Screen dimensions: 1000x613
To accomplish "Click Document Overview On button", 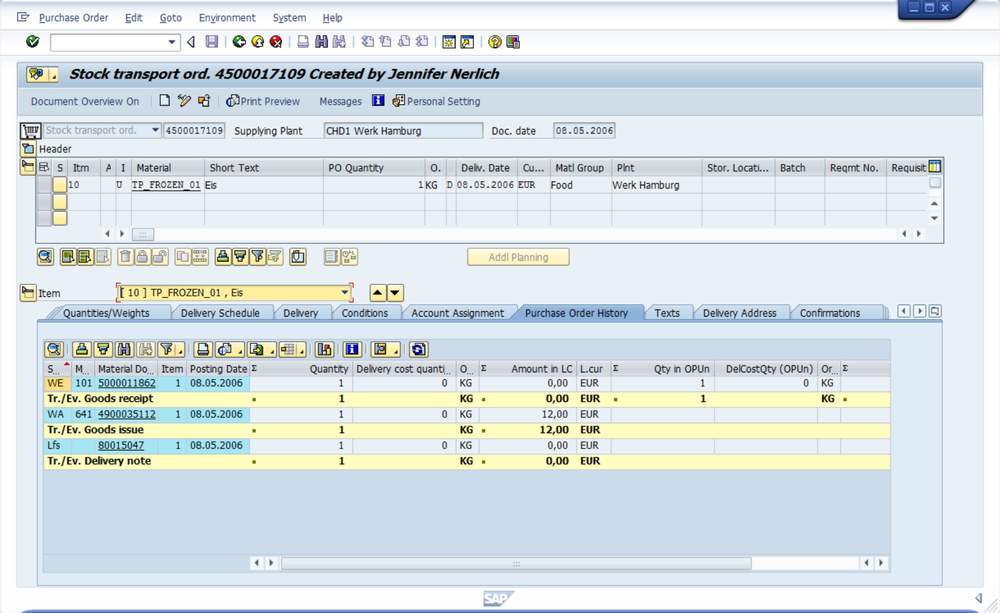I will click(85, 101).
